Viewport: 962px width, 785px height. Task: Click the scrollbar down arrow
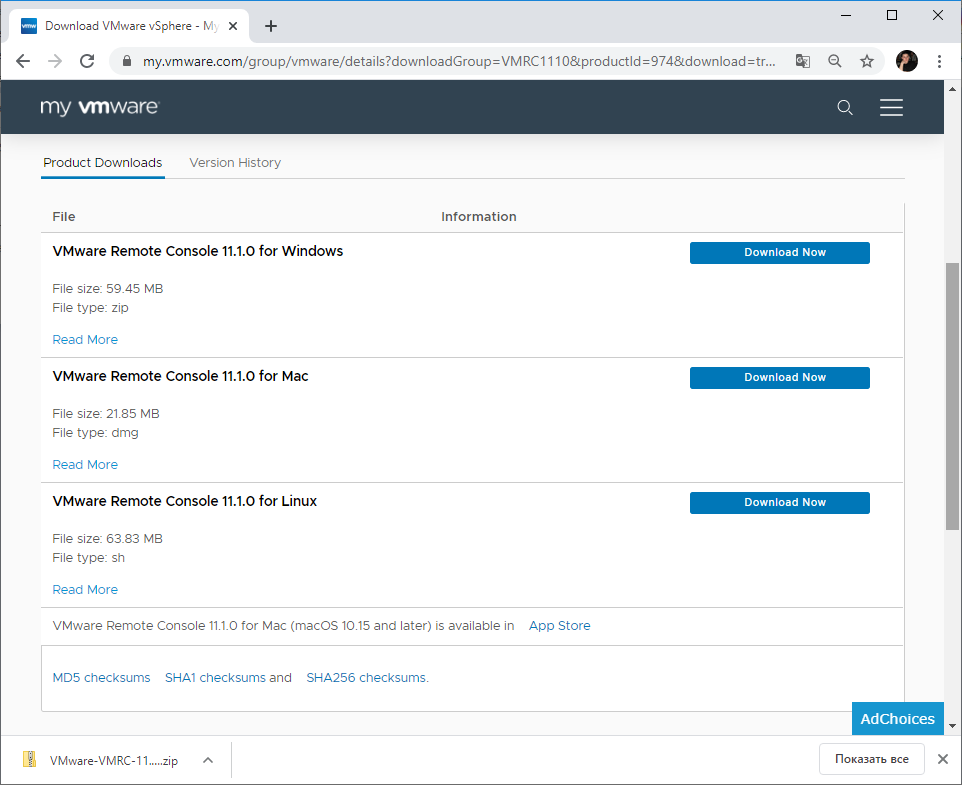click(952, 726)
